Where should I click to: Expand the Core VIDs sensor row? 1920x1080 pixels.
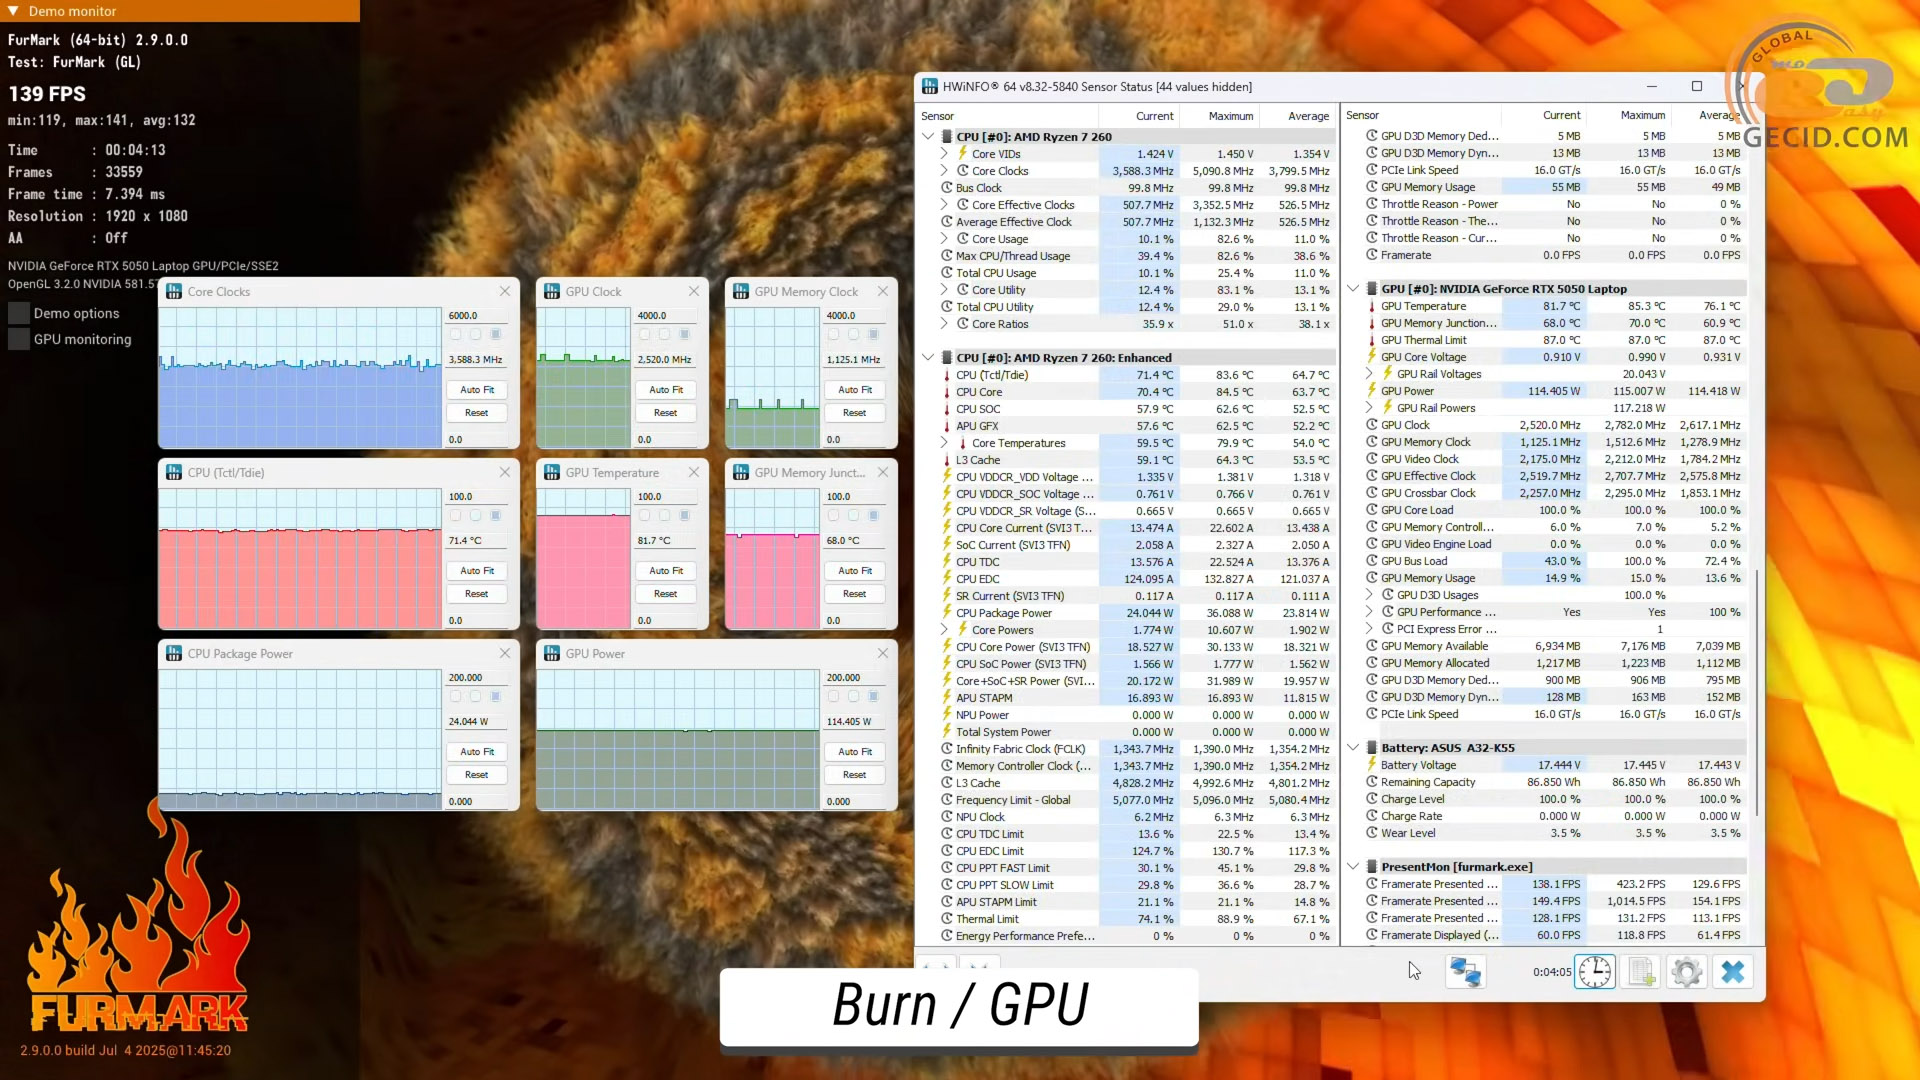944,154
